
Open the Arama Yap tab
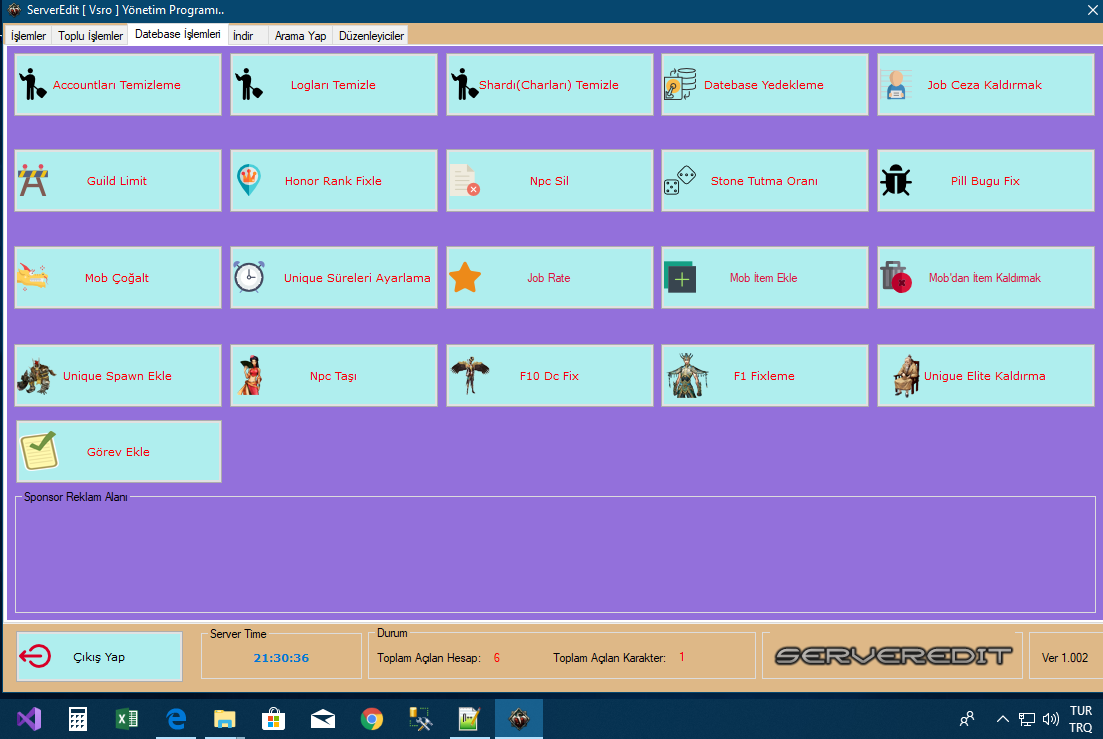click(300, 36)
